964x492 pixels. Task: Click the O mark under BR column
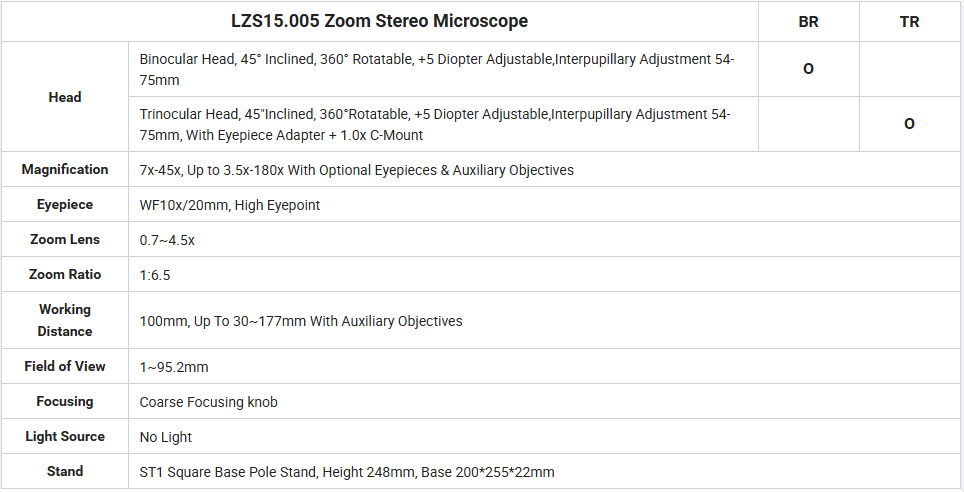click(x=808, y=69)
